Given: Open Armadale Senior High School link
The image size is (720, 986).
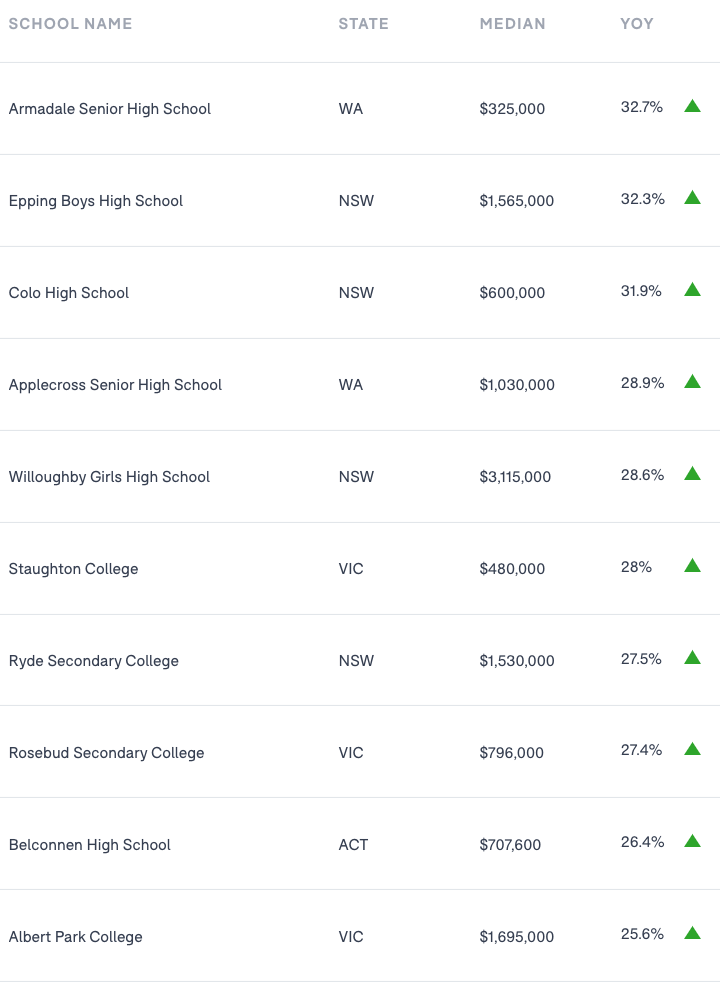Looking at the screenshot, I should pyautogui.click(x=110, y=109).
